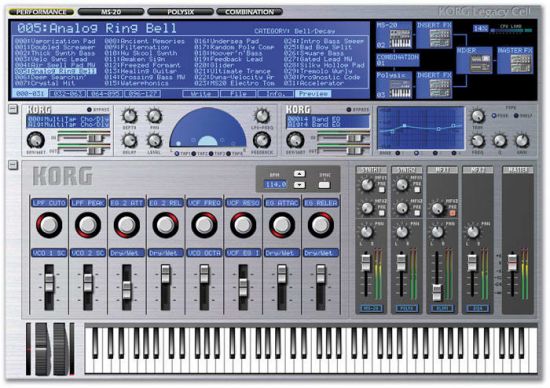Toggle BYPASS on the 4 Band EQ effect
This screenshot has width=550, height=388.
point(349,110)
